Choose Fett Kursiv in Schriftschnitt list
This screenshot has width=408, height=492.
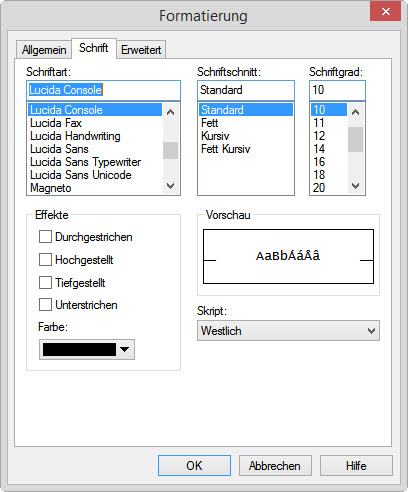click(x=226, y=149)
